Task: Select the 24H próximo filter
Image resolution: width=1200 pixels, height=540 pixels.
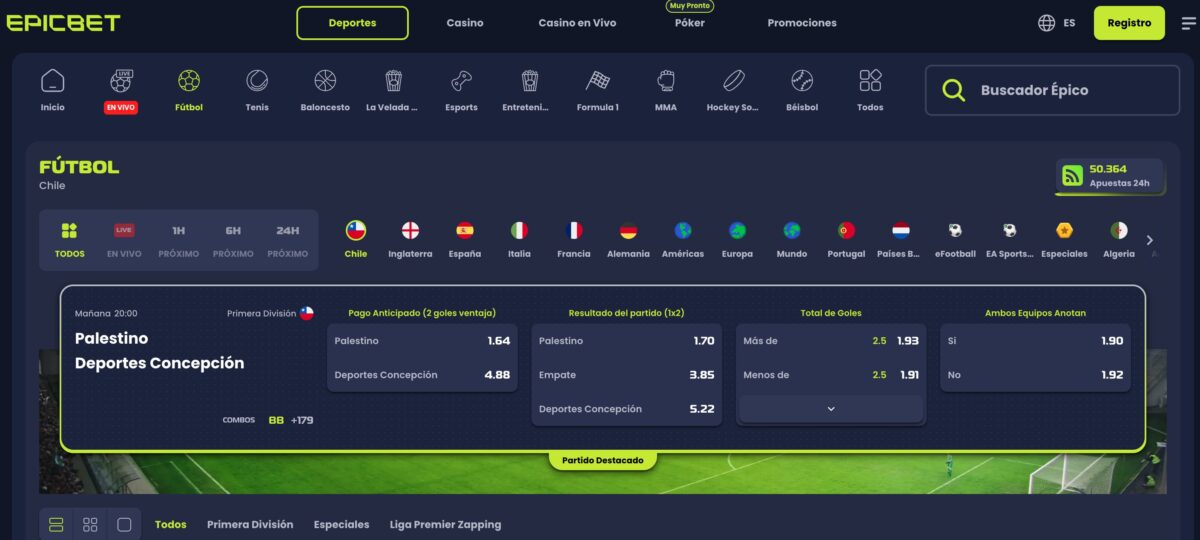Action: coord(288,240)
